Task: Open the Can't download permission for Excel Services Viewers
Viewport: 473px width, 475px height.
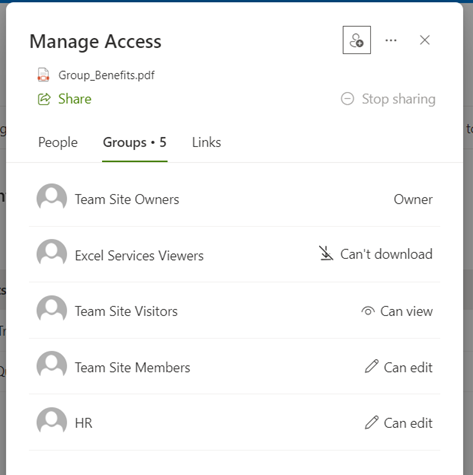Action: [x=376, y=254]
